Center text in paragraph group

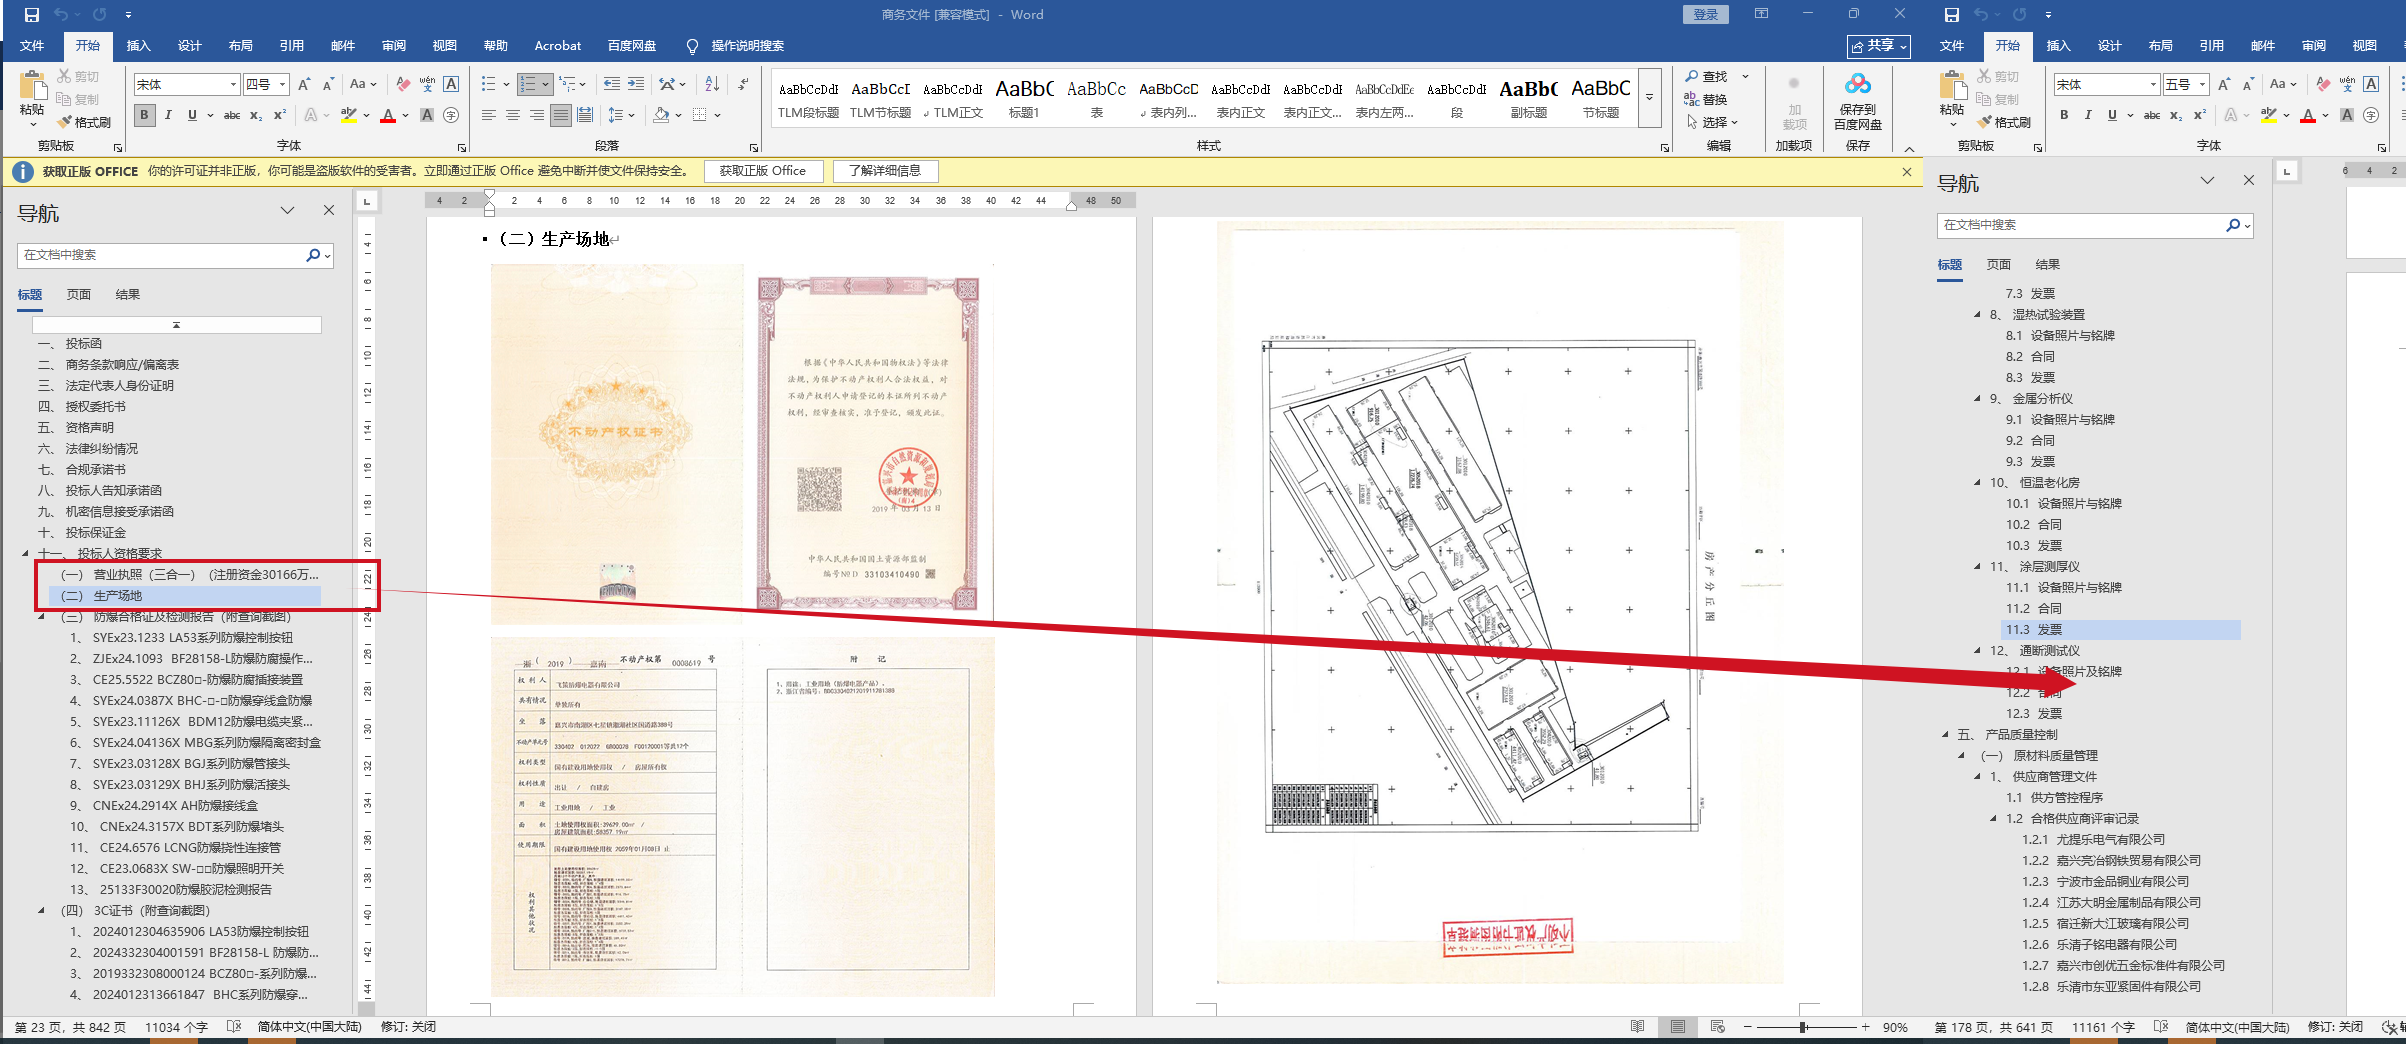(513, 115)
